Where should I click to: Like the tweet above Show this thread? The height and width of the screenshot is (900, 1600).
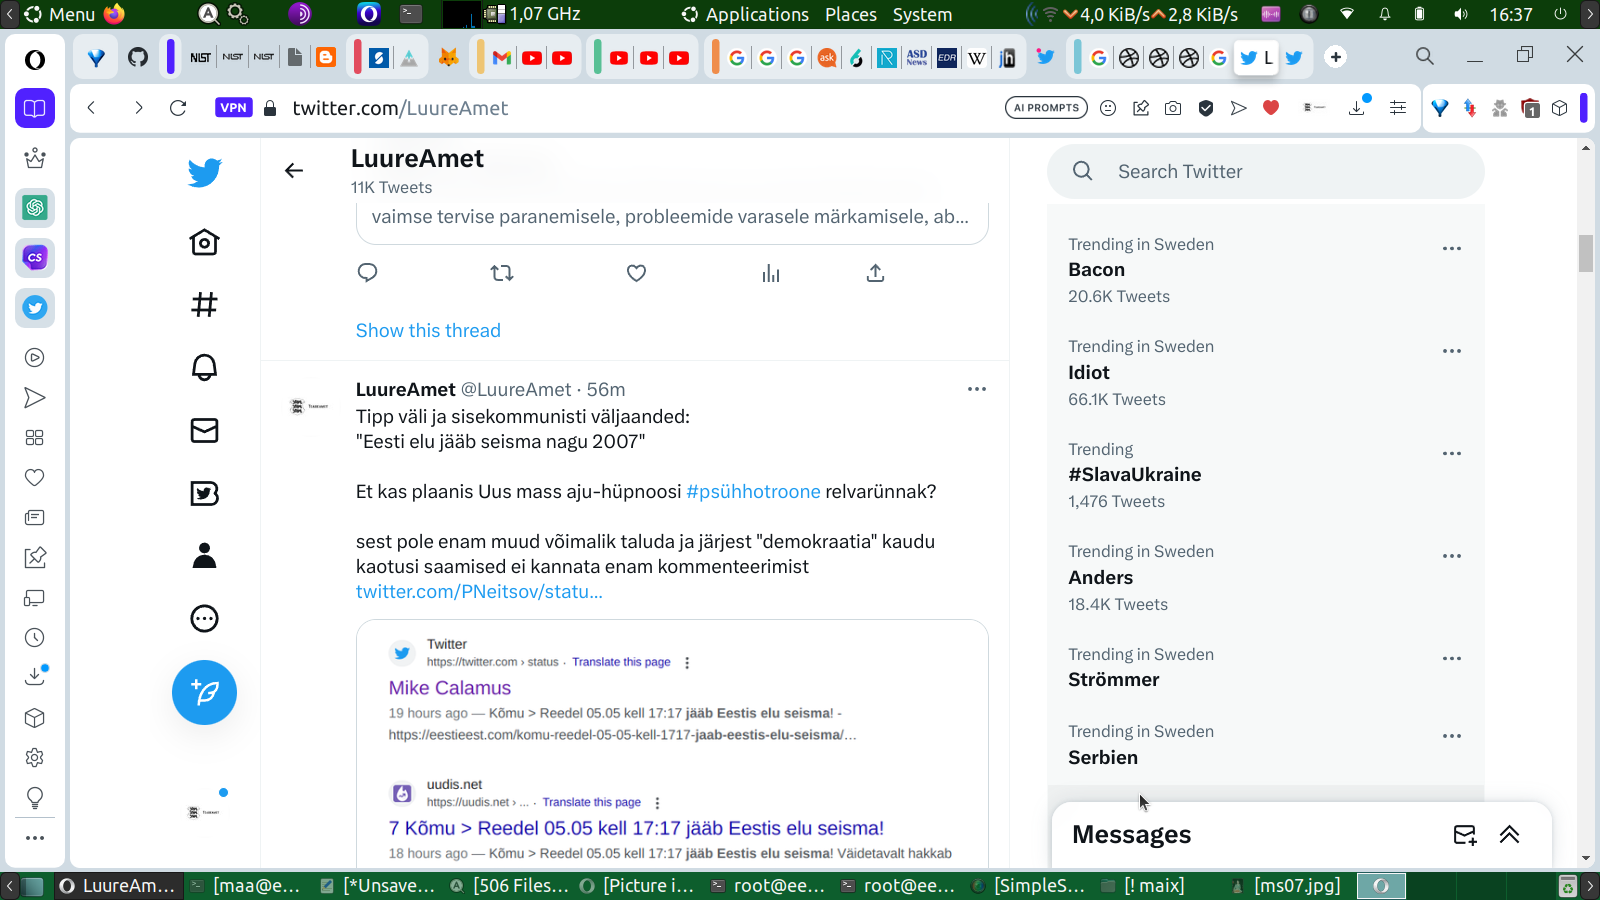(636, 273)
